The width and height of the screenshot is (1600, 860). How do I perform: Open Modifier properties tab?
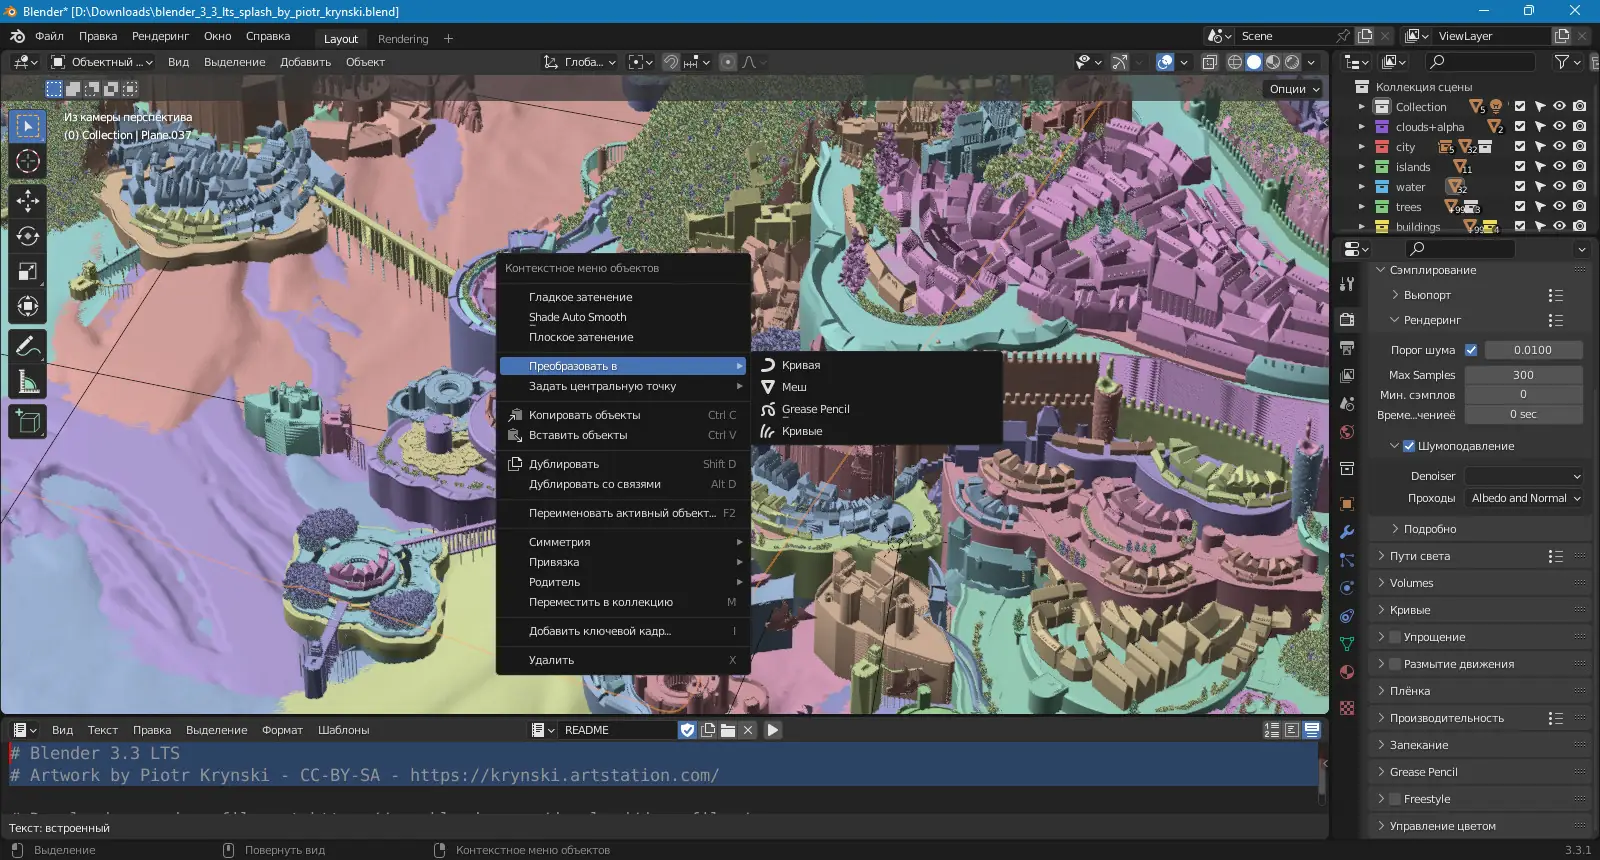coord(1347,532)
